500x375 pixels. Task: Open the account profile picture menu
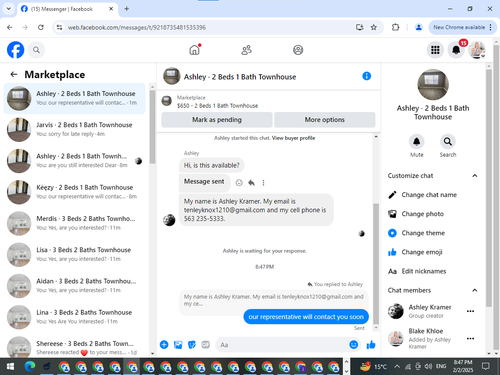[477, 50]
